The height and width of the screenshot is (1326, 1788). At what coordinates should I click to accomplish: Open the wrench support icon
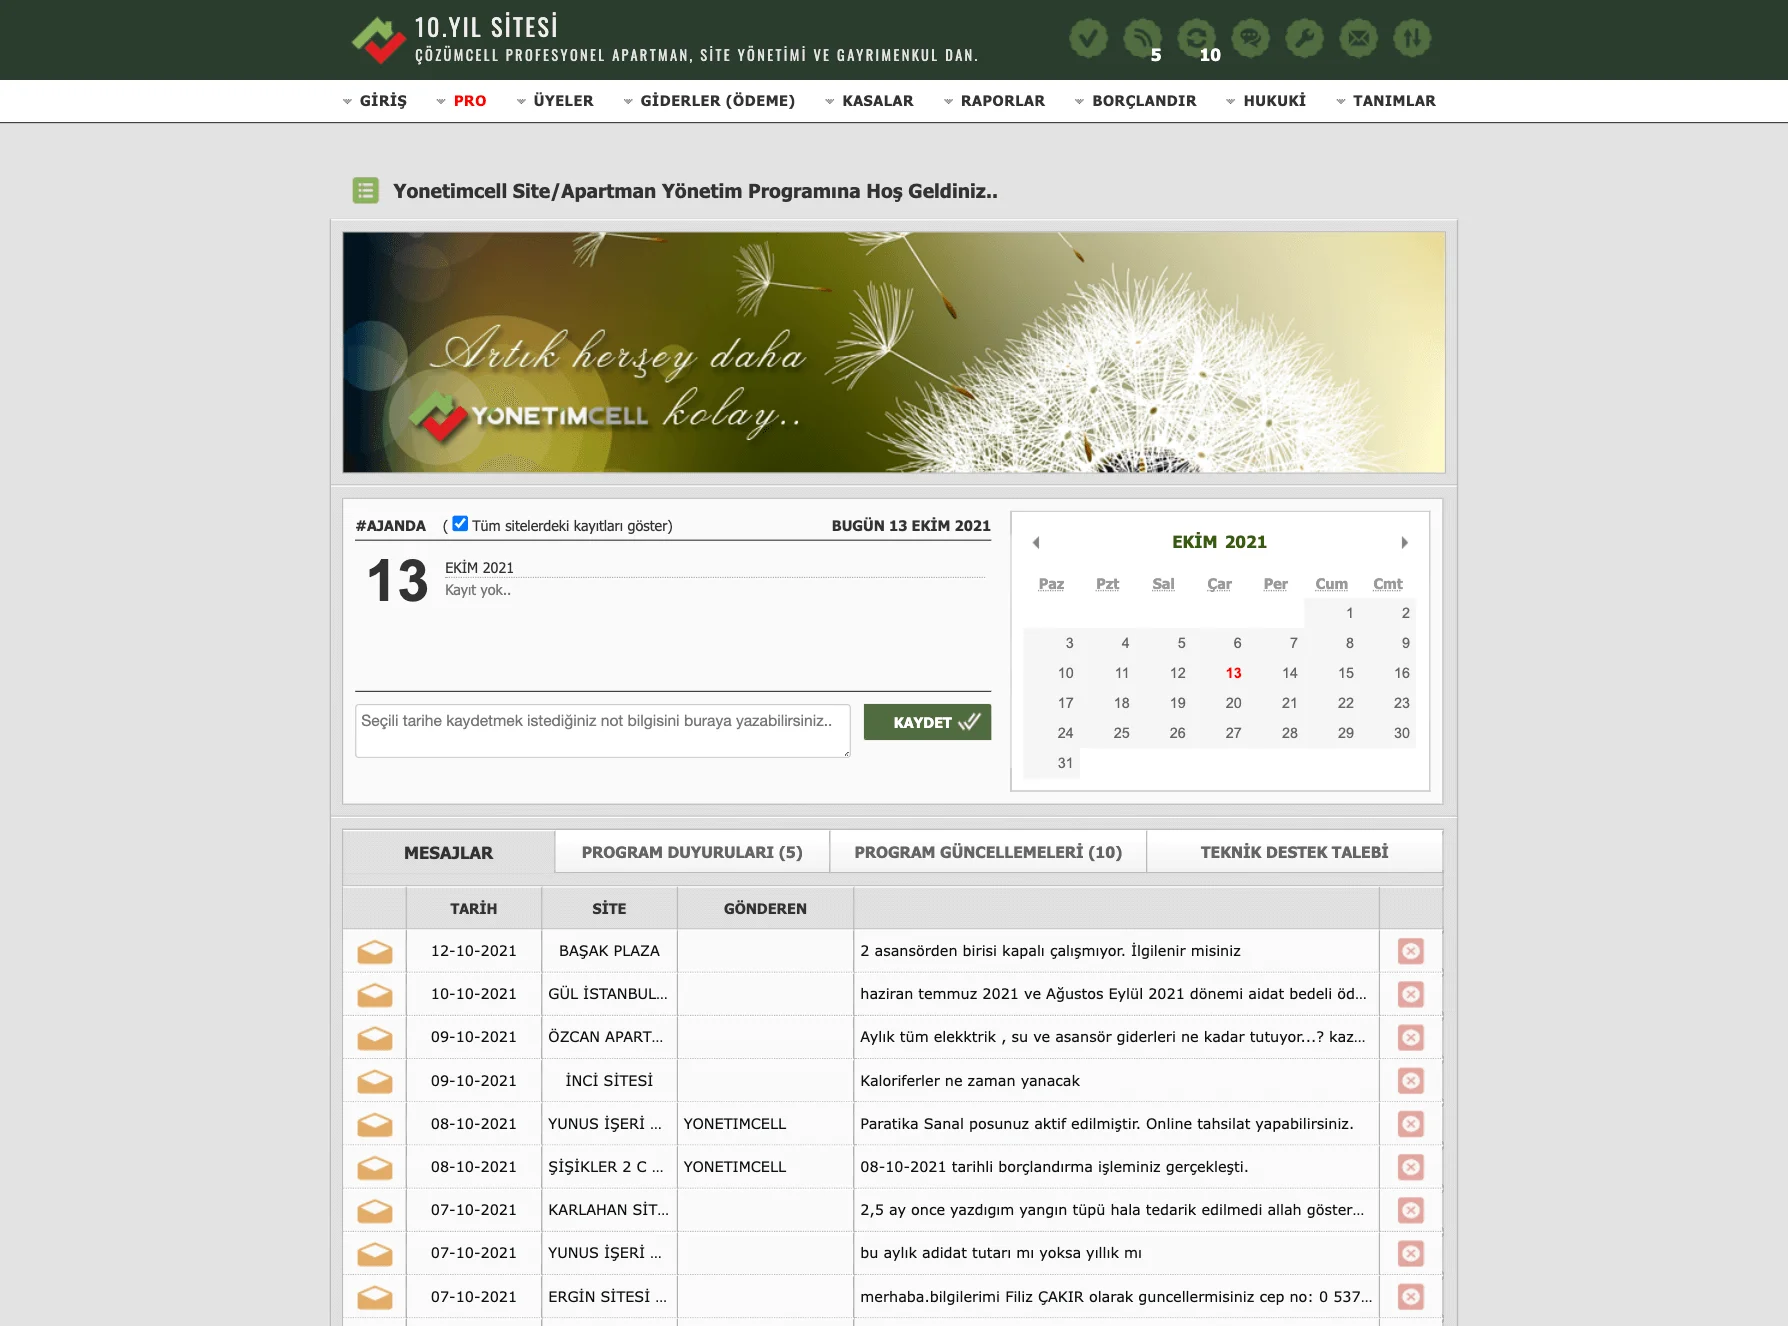point(1304,38)
